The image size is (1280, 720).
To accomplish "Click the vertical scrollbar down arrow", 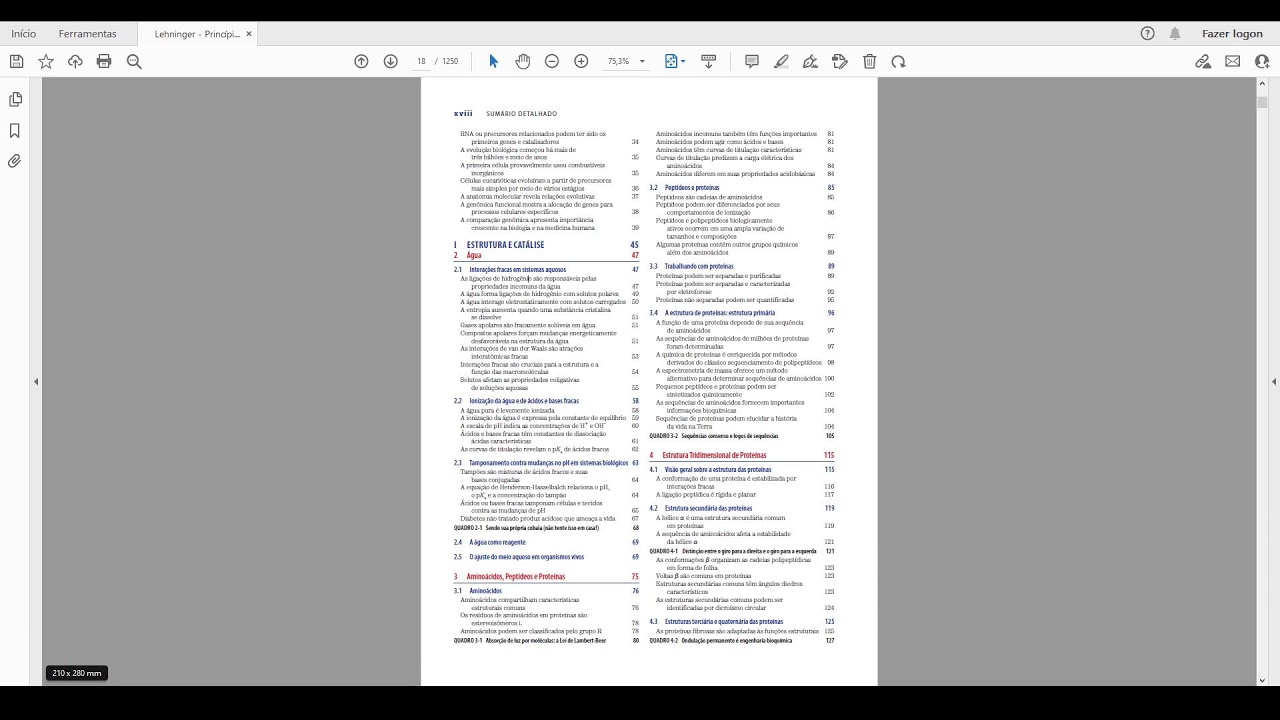I will (x=1262, y=680).
